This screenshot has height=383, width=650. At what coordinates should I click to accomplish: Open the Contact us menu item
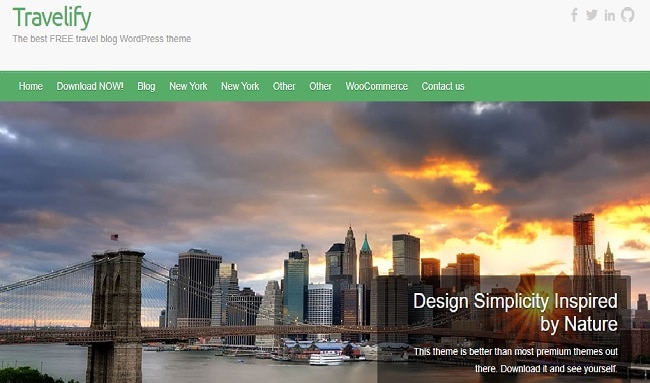pyautogui.click(x=443, y=86)
